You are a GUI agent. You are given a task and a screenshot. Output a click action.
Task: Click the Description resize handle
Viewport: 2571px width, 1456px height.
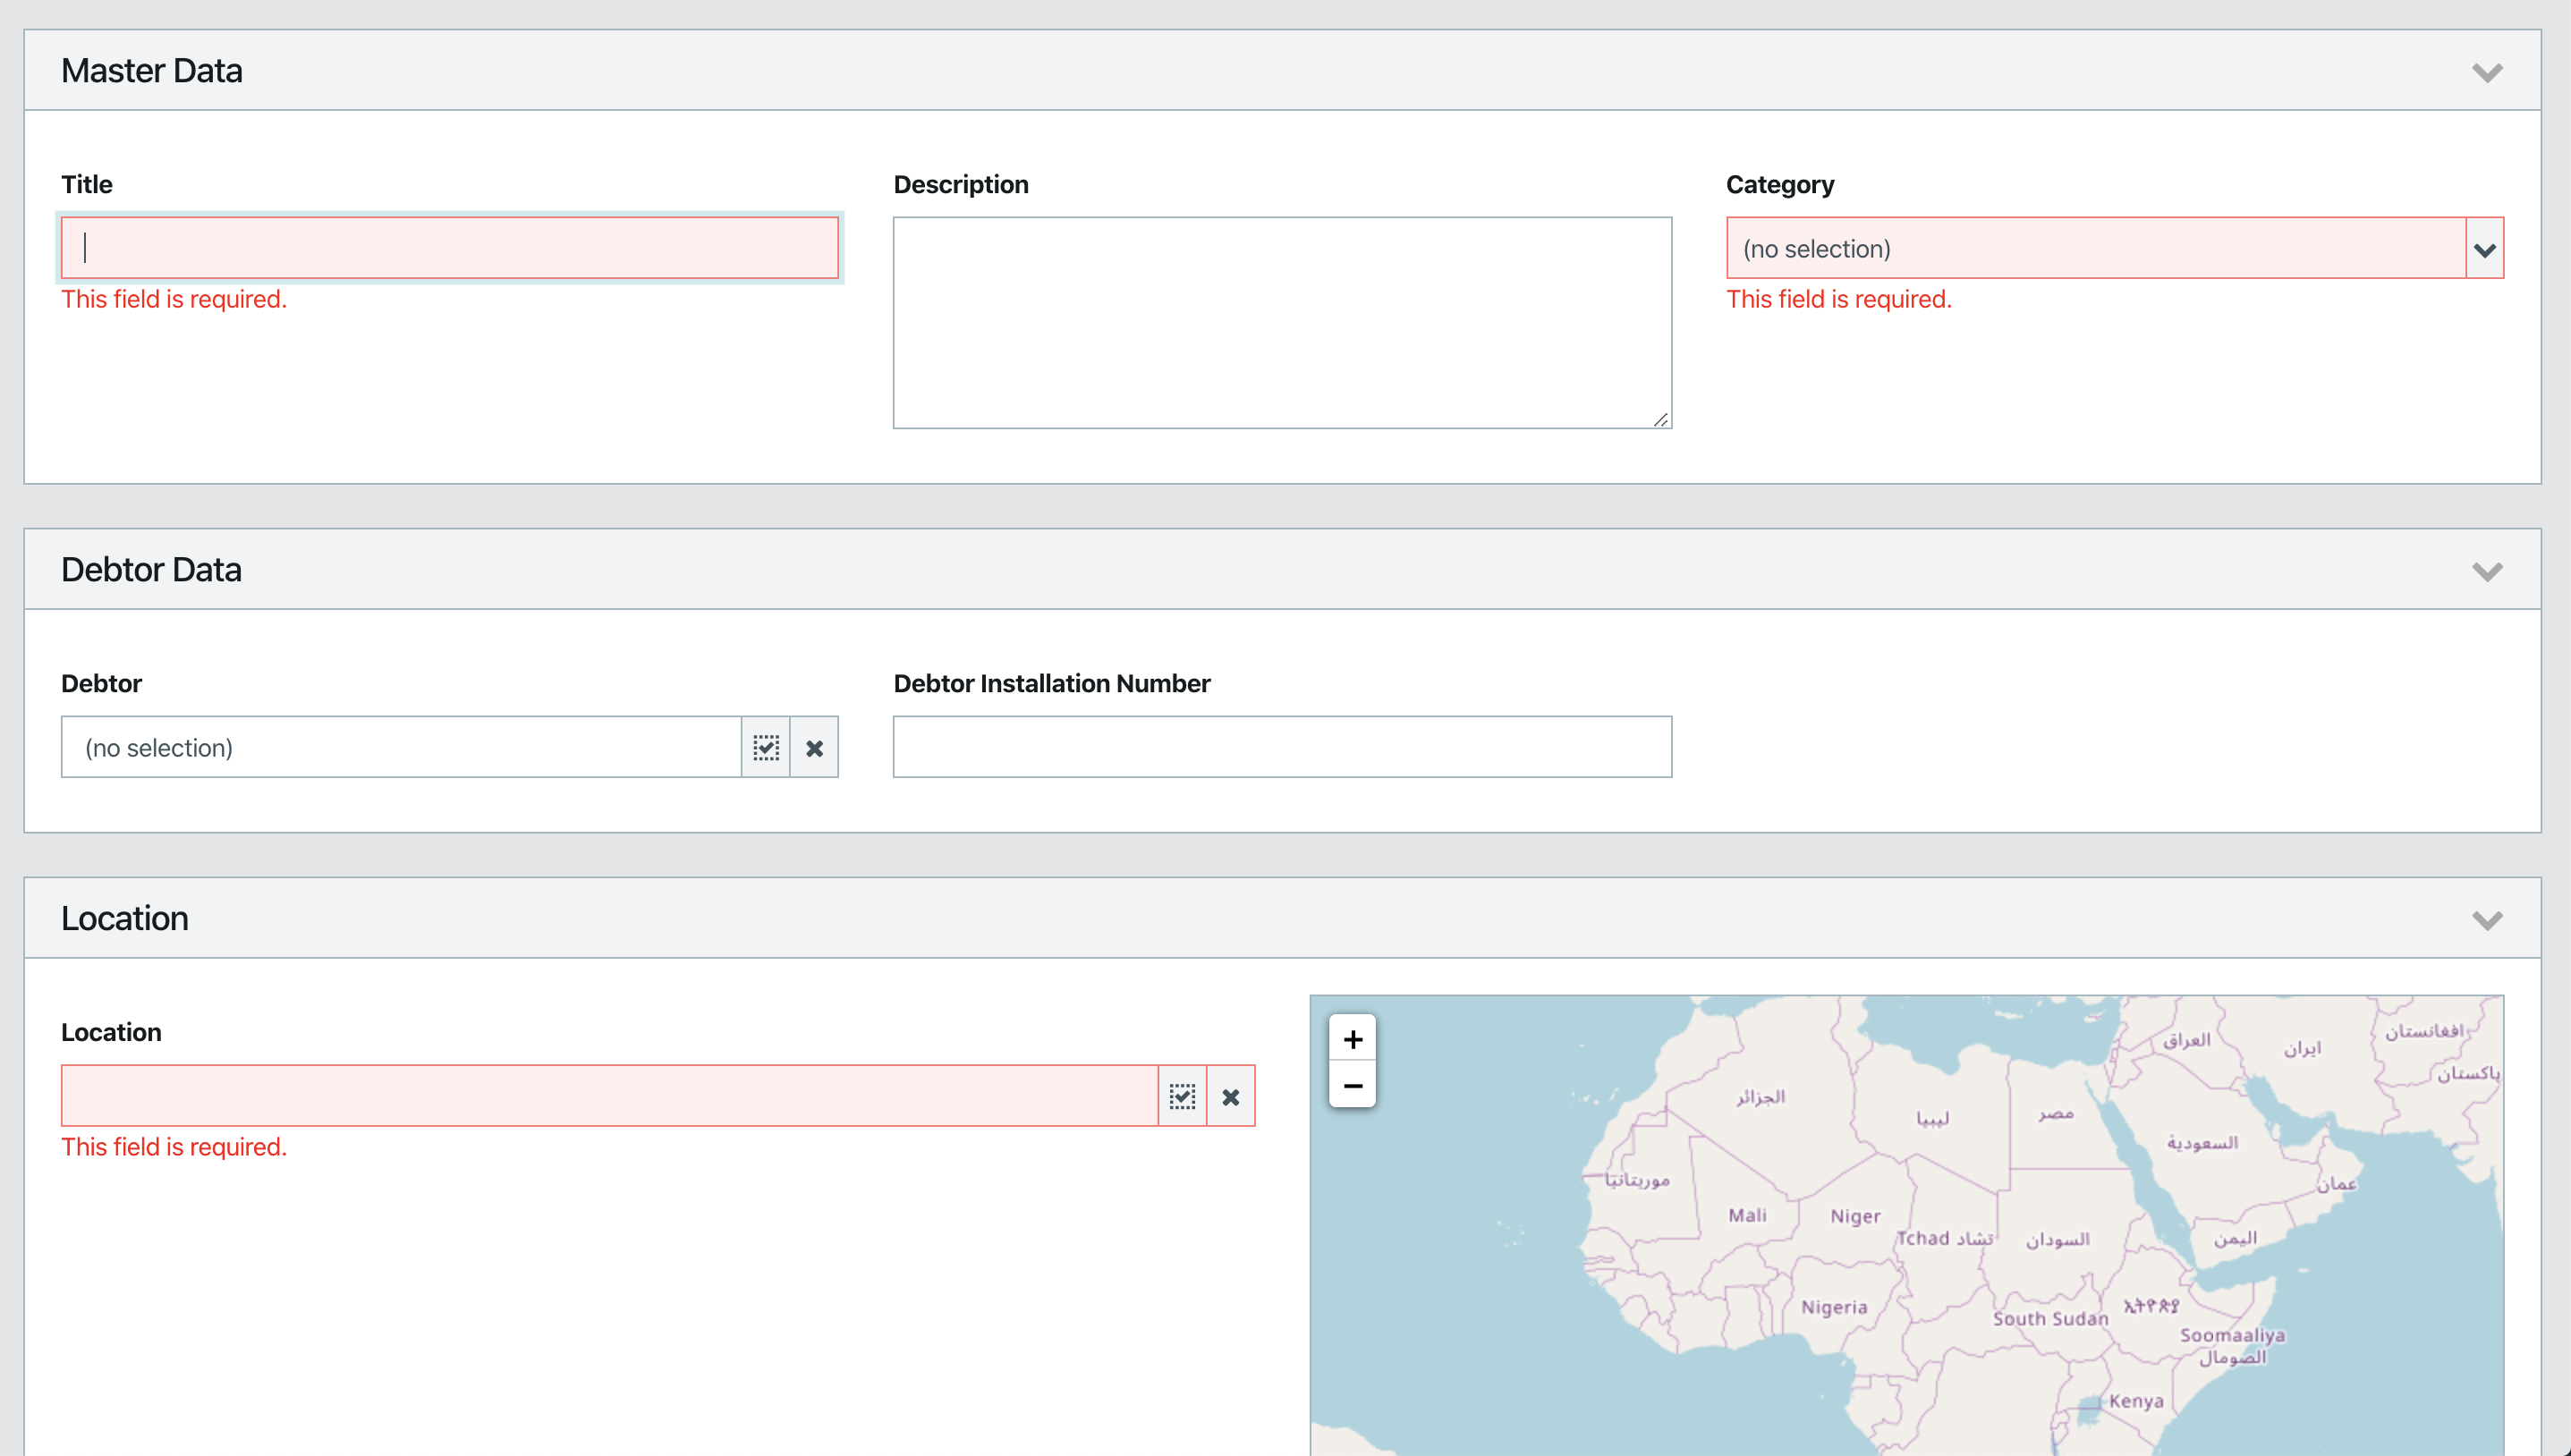click(x=1661, y=419)
